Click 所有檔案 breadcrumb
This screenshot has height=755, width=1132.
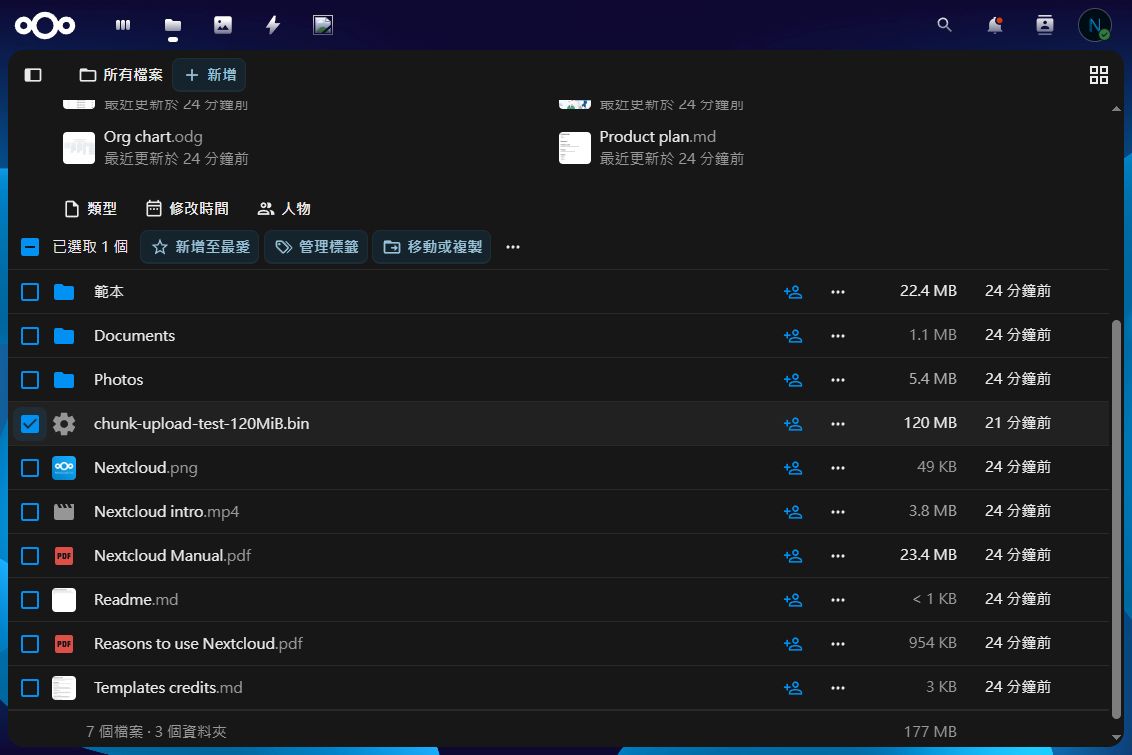tap(121, 75)
